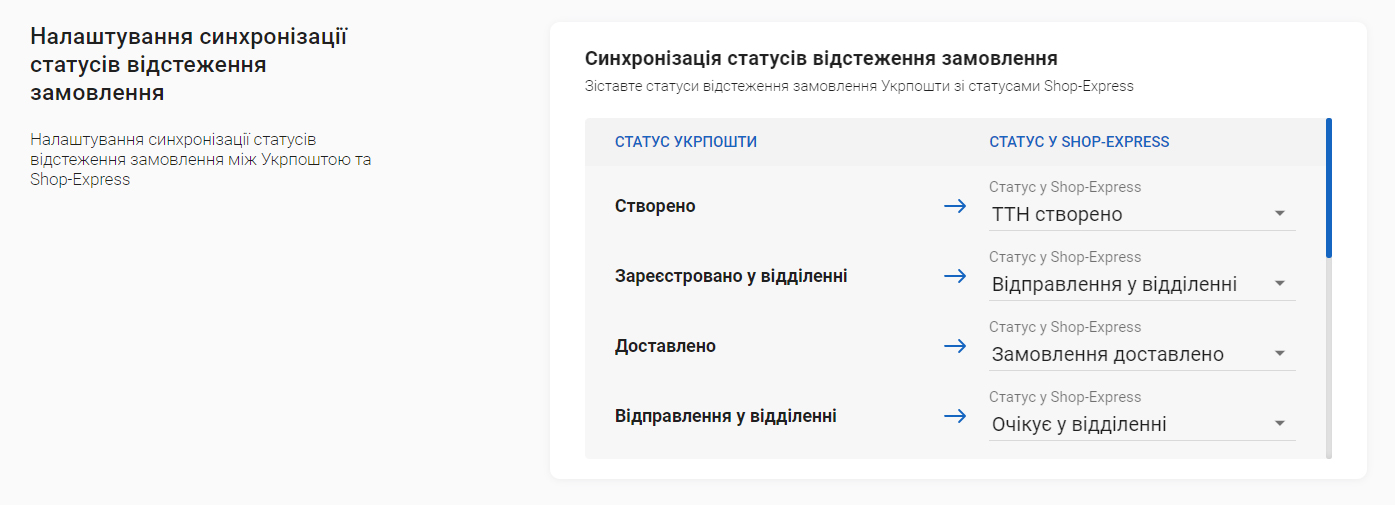
Task: Click the caret arrow of Очікує у відділенні select
Action: tap(1279, 424)
